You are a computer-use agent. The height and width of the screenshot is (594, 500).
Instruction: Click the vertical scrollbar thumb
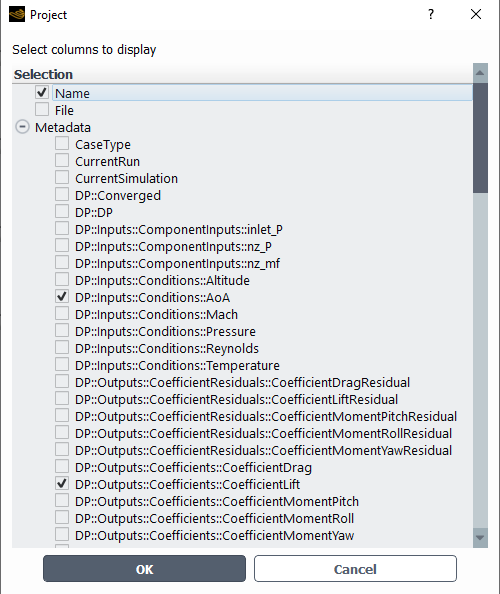tap(480, 138)
